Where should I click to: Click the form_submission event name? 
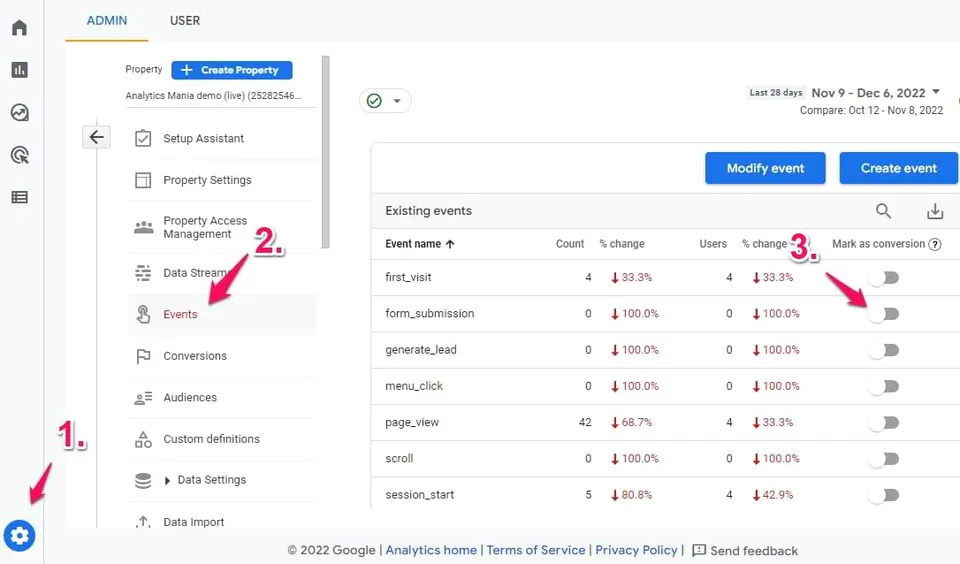[x=430, y=314]
